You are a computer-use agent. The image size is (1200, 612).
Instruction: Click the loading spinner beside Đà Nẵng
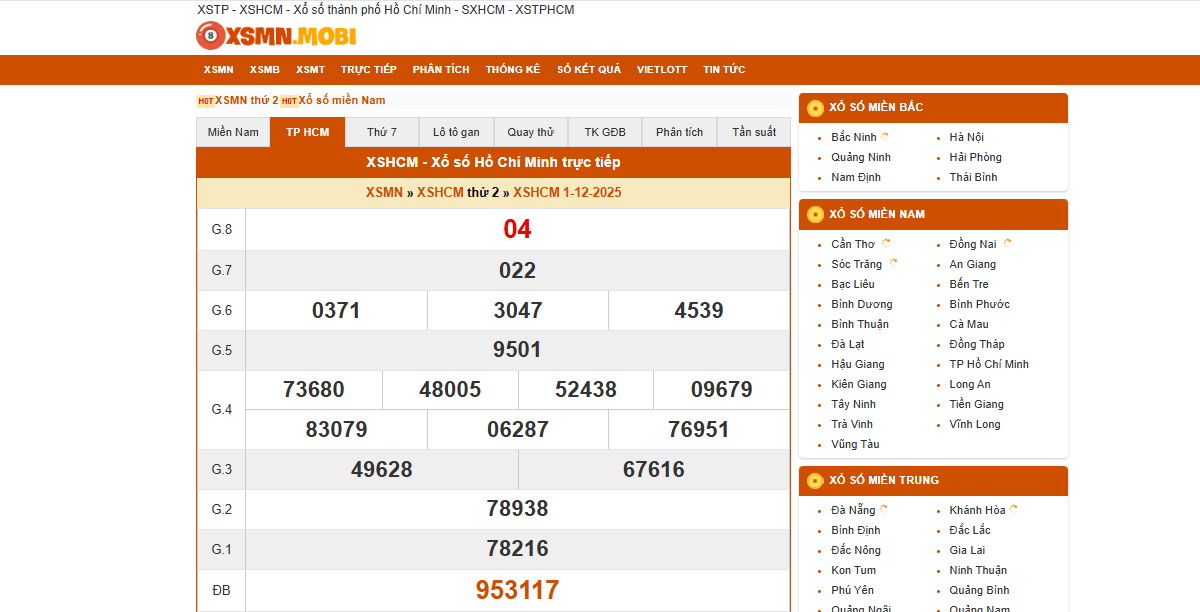[884, 509]
